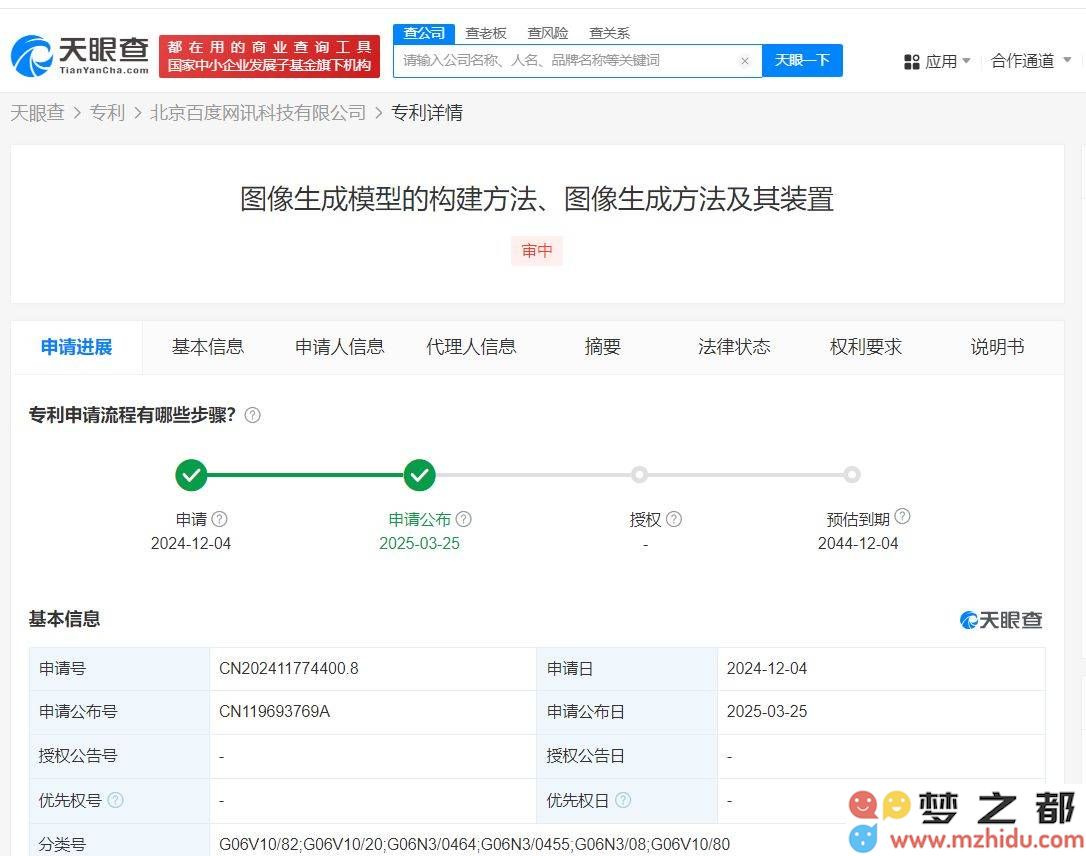Select the 查老板 search tab
1086x856 pixels.
click(x=486, y=33)
